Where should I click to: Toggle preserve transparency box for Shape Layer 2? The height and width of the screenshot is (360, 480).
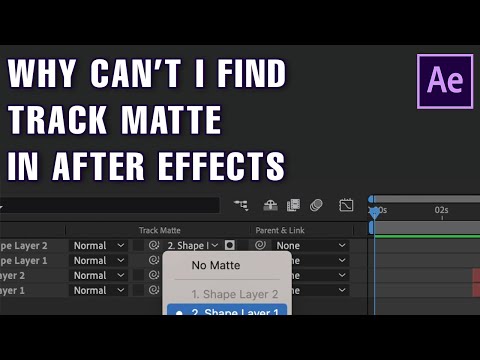click(x=138, y=246)
